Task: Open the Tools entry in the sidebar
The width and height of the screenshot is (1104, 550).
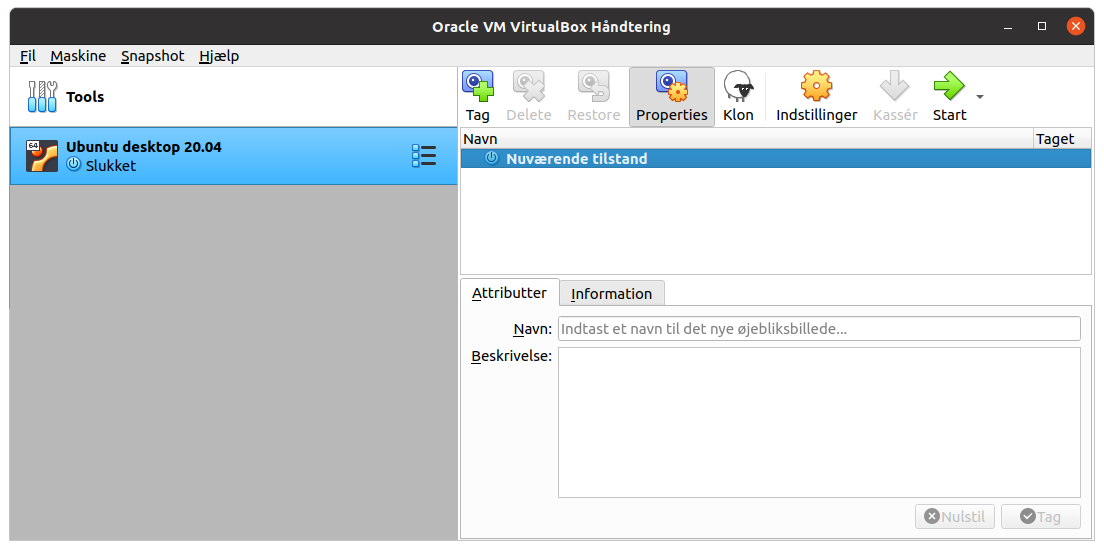Action: pyautogui.click(x=233, y=97)
